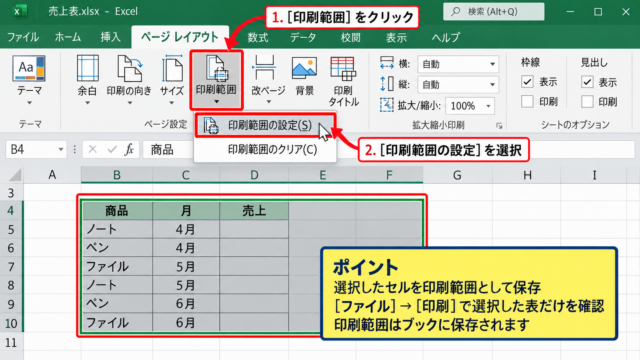Select column G header
The width and height of the screenshot is (640, 360).
(457, 175)
